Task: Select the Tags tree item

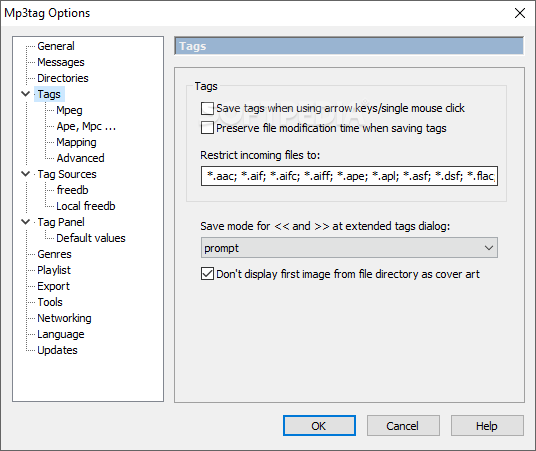Action: [x=49, y=94]
